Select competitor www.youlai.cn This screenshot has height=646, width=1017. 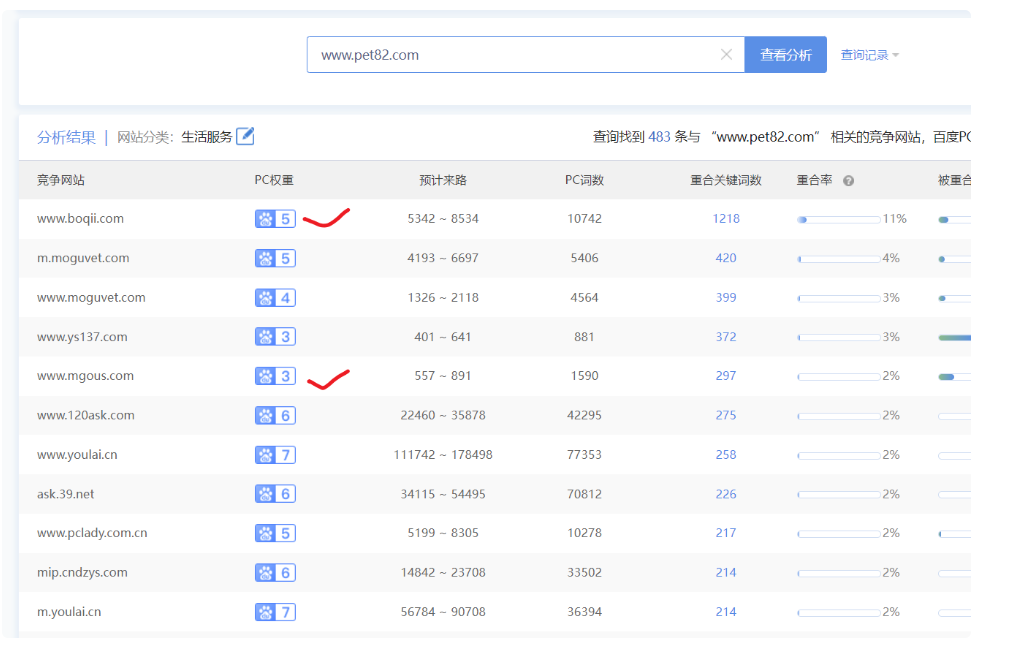[77, 455]
